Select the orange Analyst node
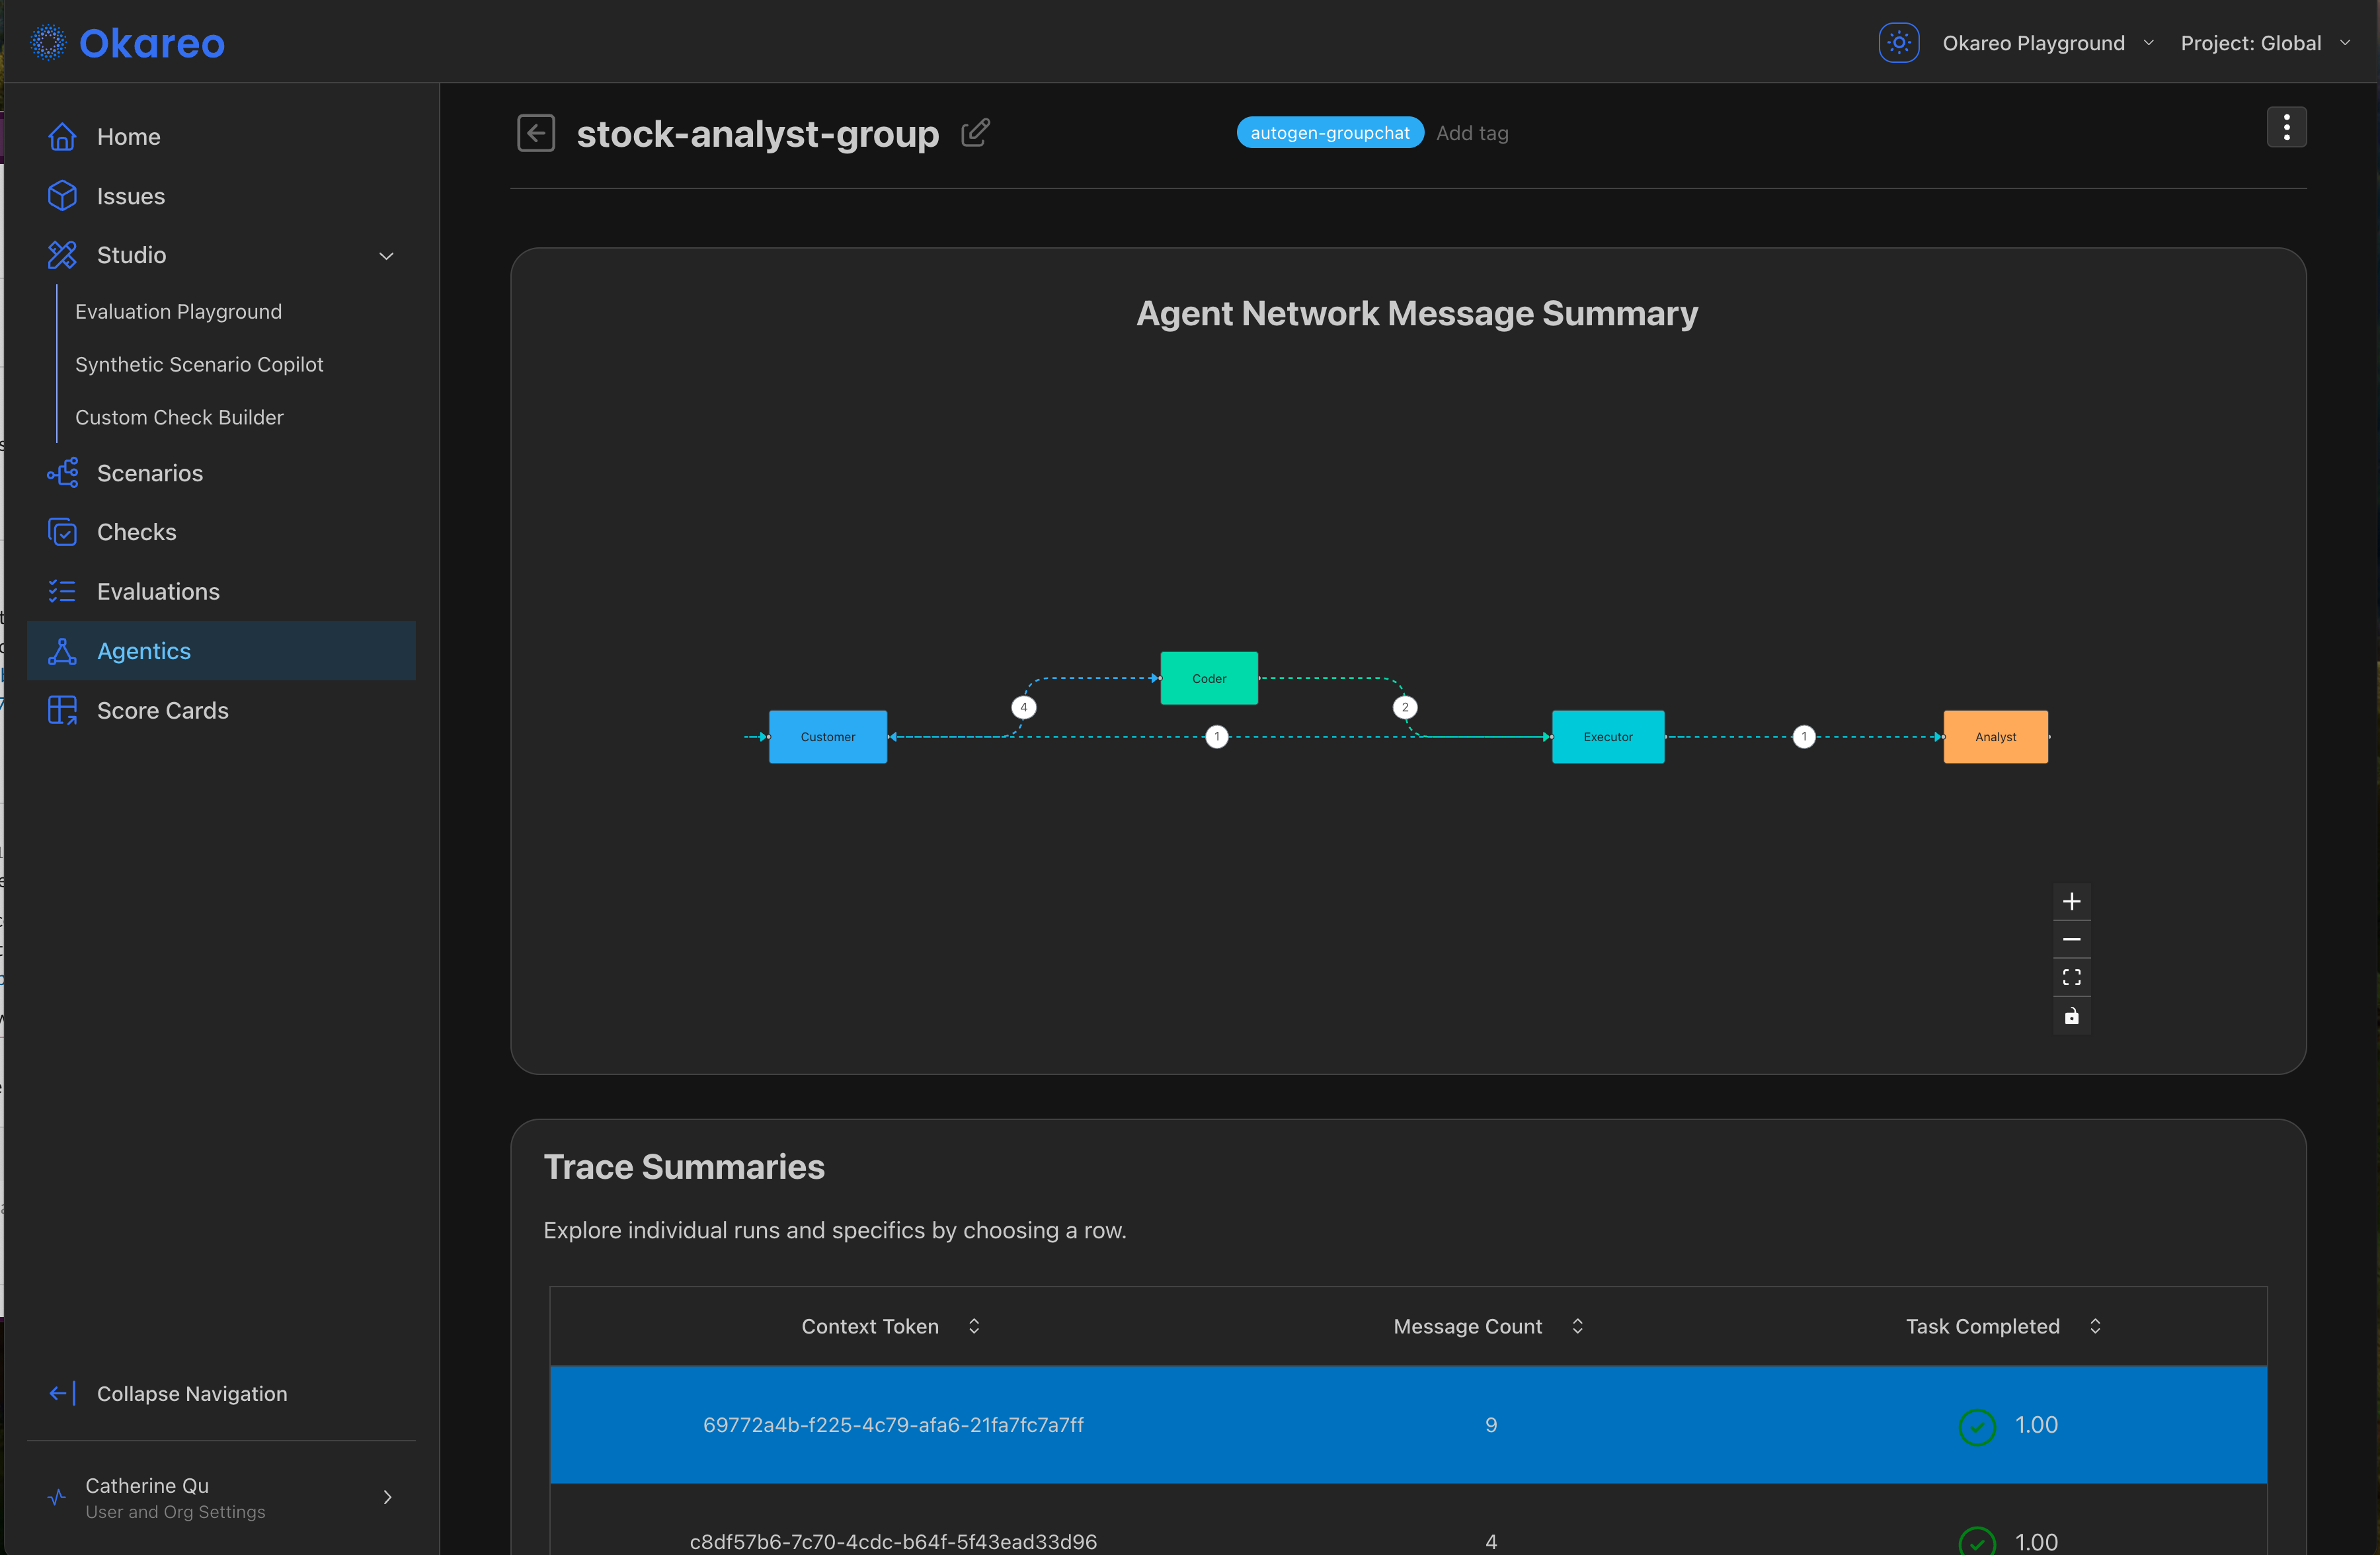 1995,737
